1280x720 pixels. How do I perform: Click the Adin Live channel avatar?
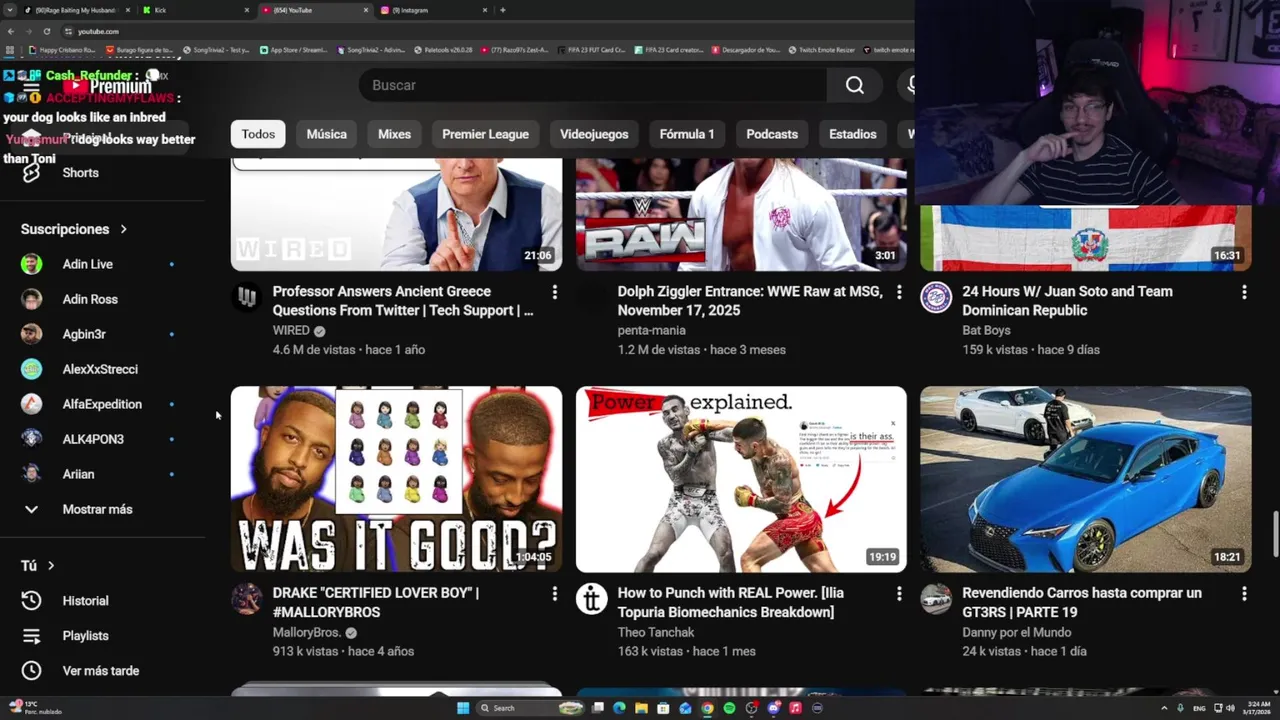click(x=32, y=264)
